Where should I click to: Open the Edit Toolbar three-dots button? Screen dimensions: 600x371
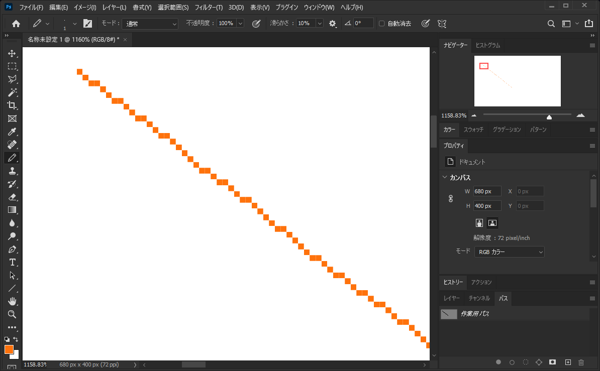pos(12,327)
